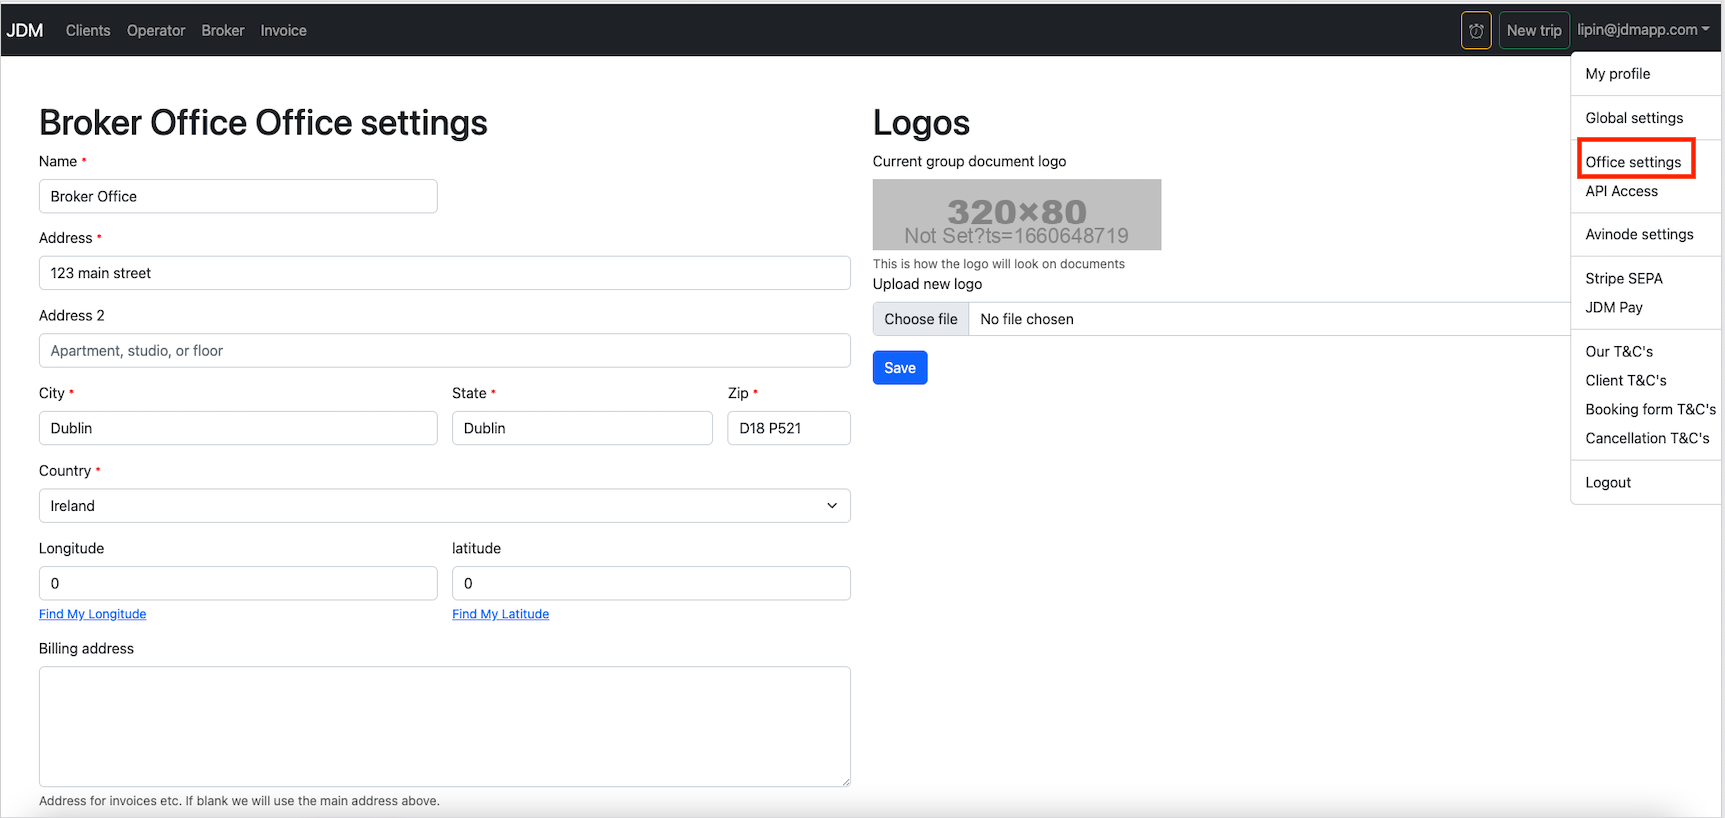Follow the Find My Longitude link
The width and height of the screenshot is (1725, 818).
[x=92, y=614]
